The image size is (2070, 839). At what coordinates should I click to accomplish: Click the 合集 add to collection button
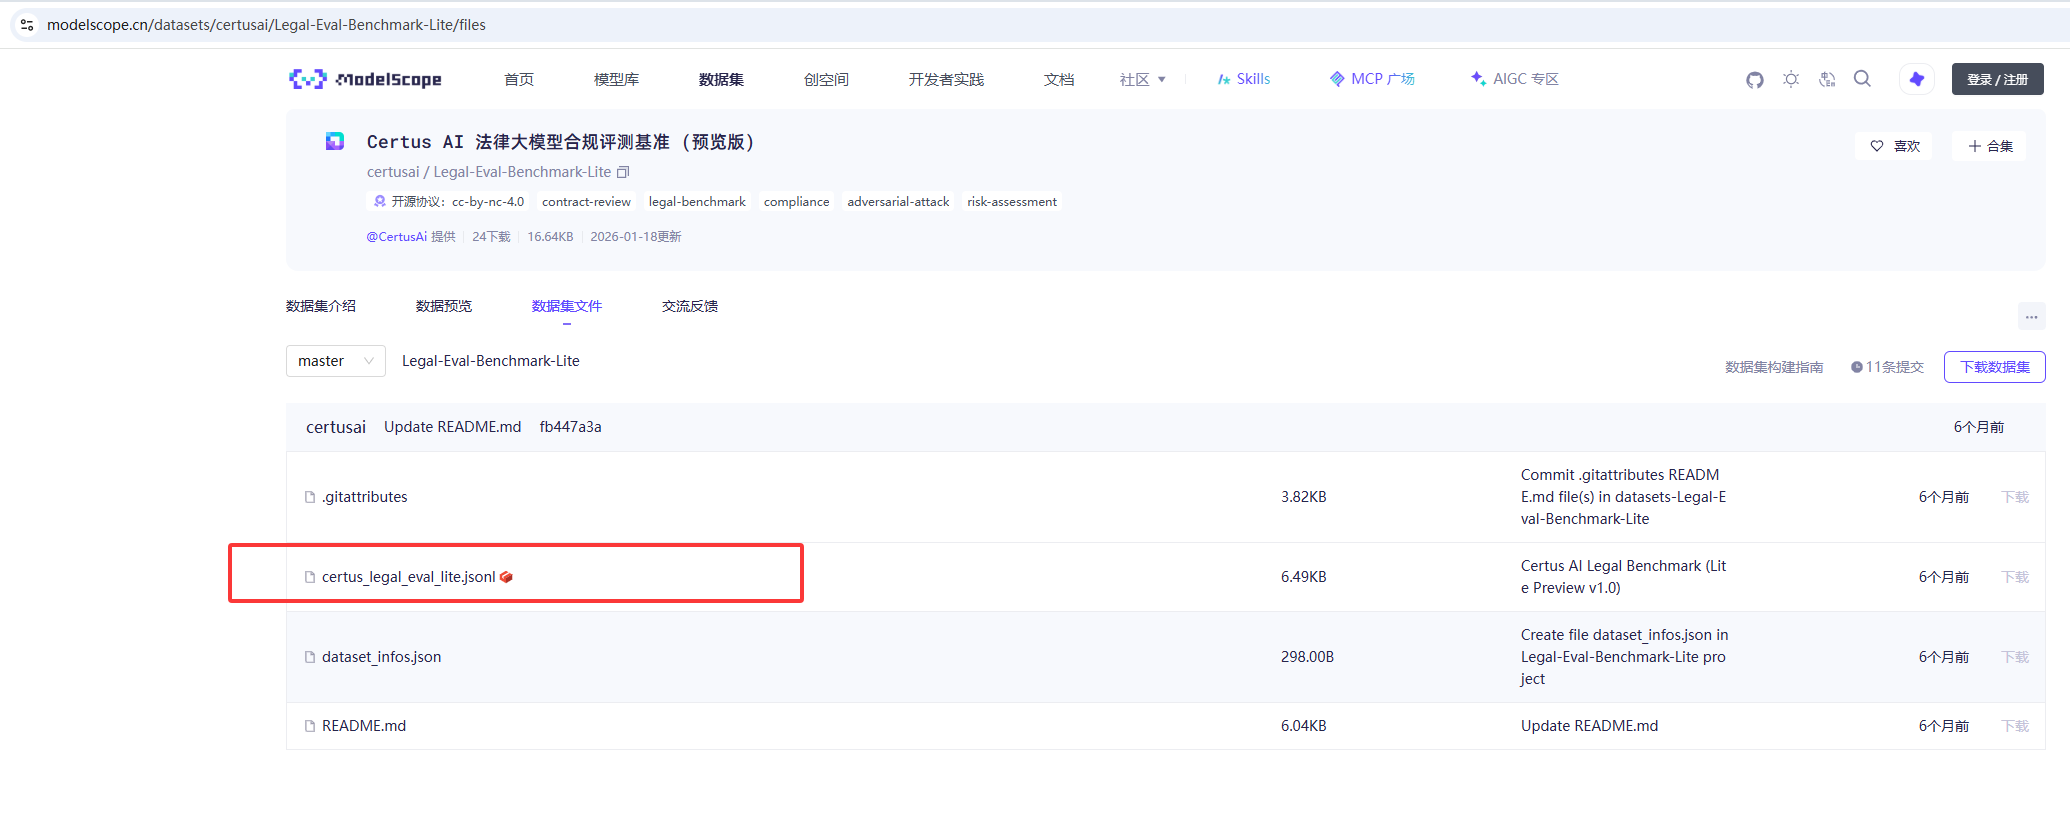click(1990, 146)
